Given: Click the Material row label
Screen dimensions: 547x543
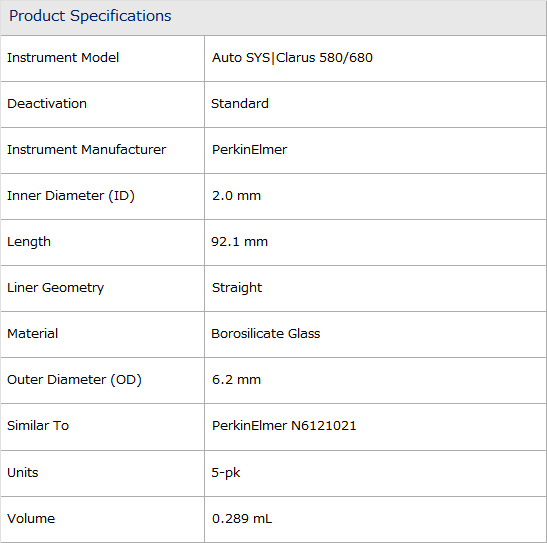Looking at the screenshot, I should (x=32, y=334).
